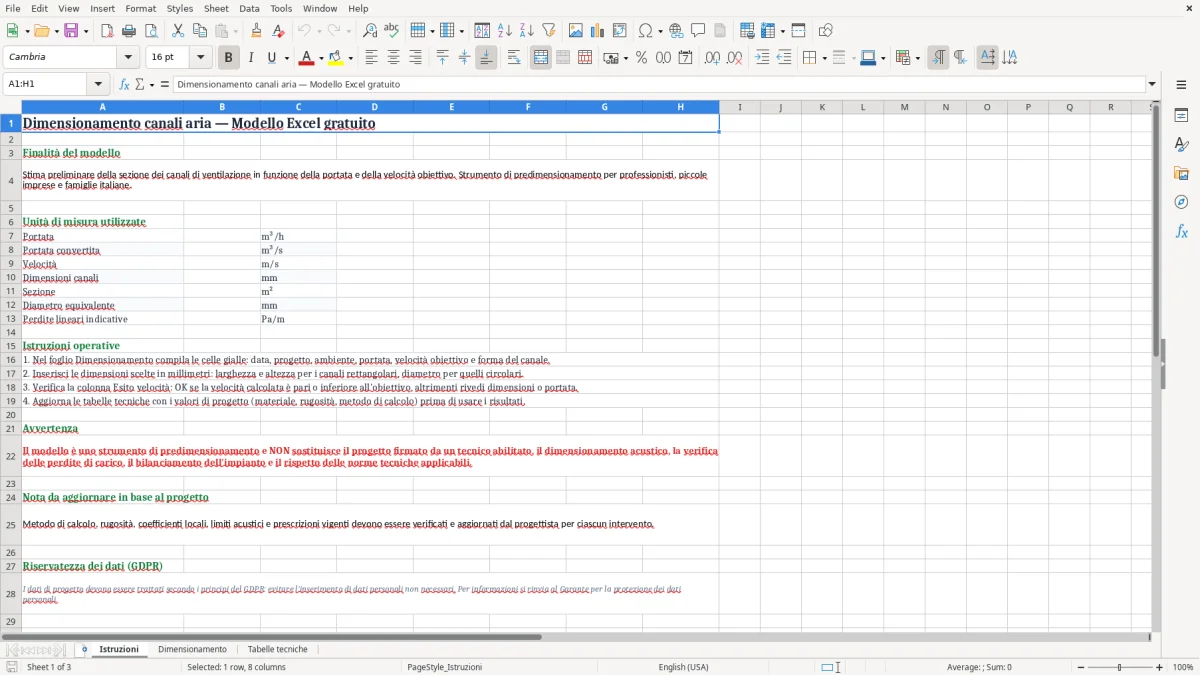Add decimal place

point(712,58)
